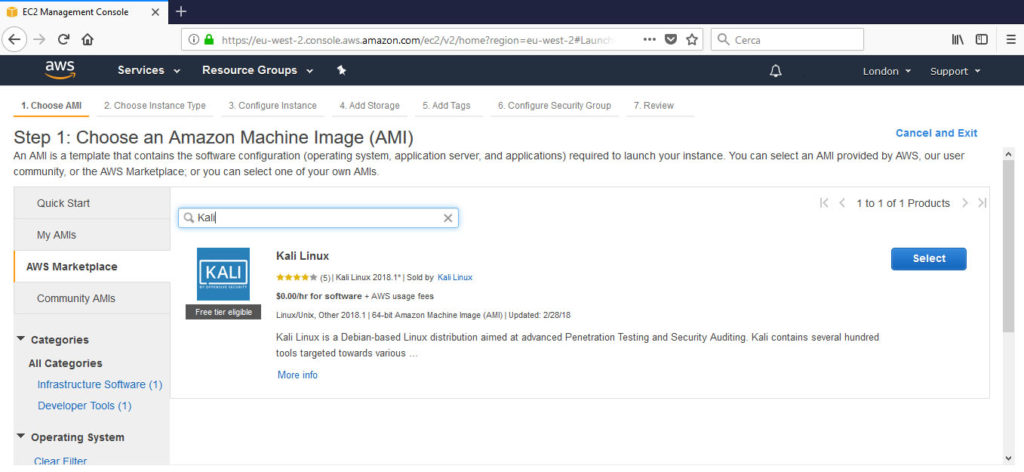Image resolution: width=1024 pixels, height=472 pixels.
Task: Go to the browser Home page
Action: pyautogui.click(x=87, y=39)
